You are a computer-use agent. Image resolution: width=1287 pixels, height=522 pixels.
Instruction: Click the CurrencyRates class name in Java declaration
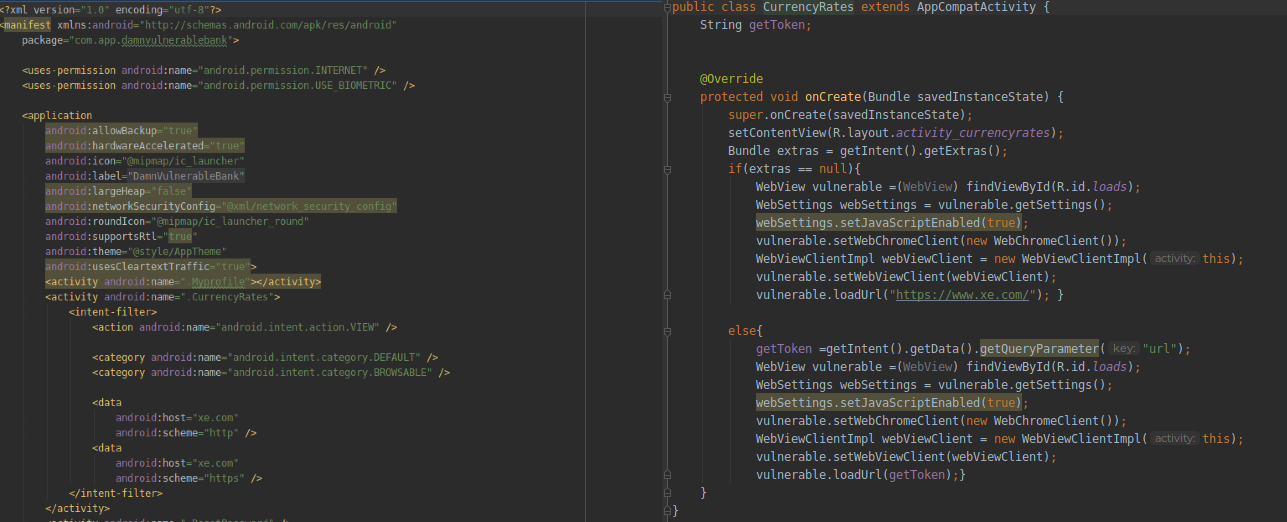pos(807,7)
